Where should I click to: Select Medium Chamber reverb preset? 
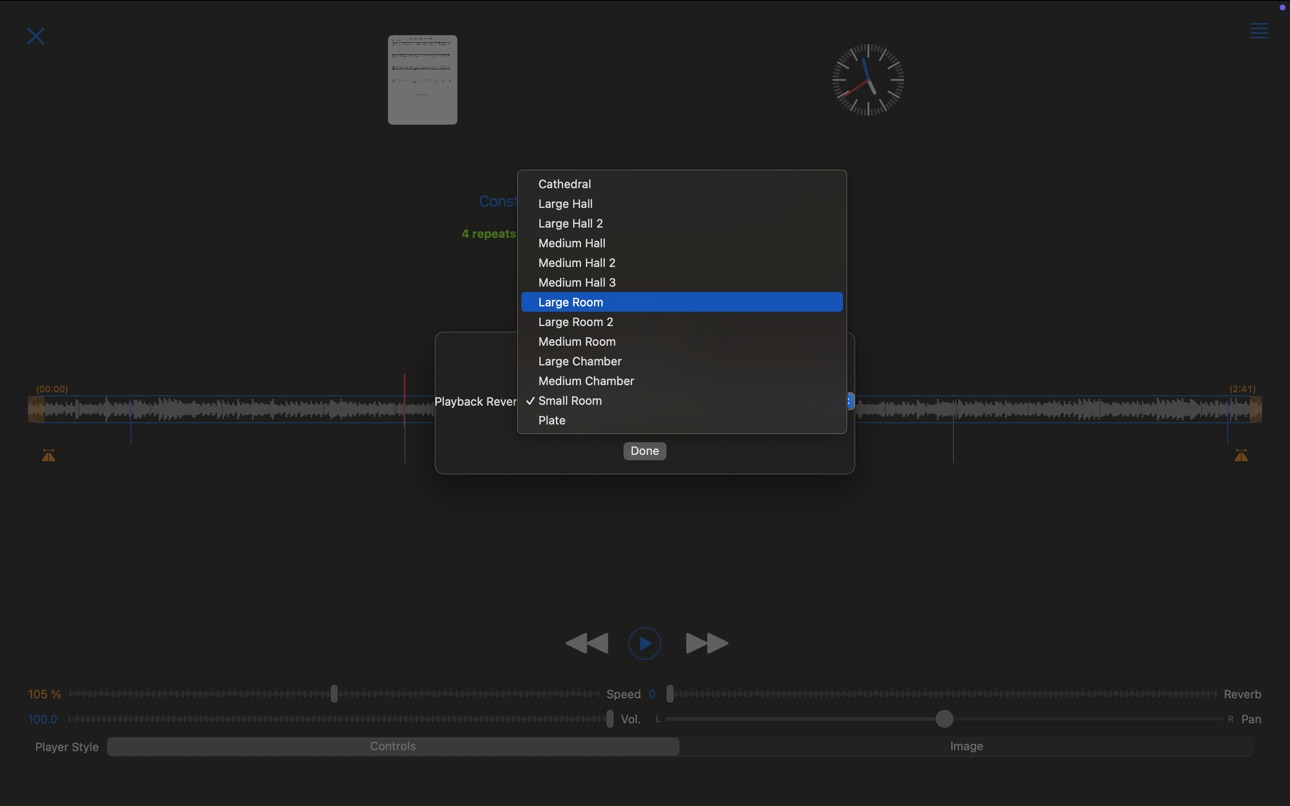(x=682, y=381)
